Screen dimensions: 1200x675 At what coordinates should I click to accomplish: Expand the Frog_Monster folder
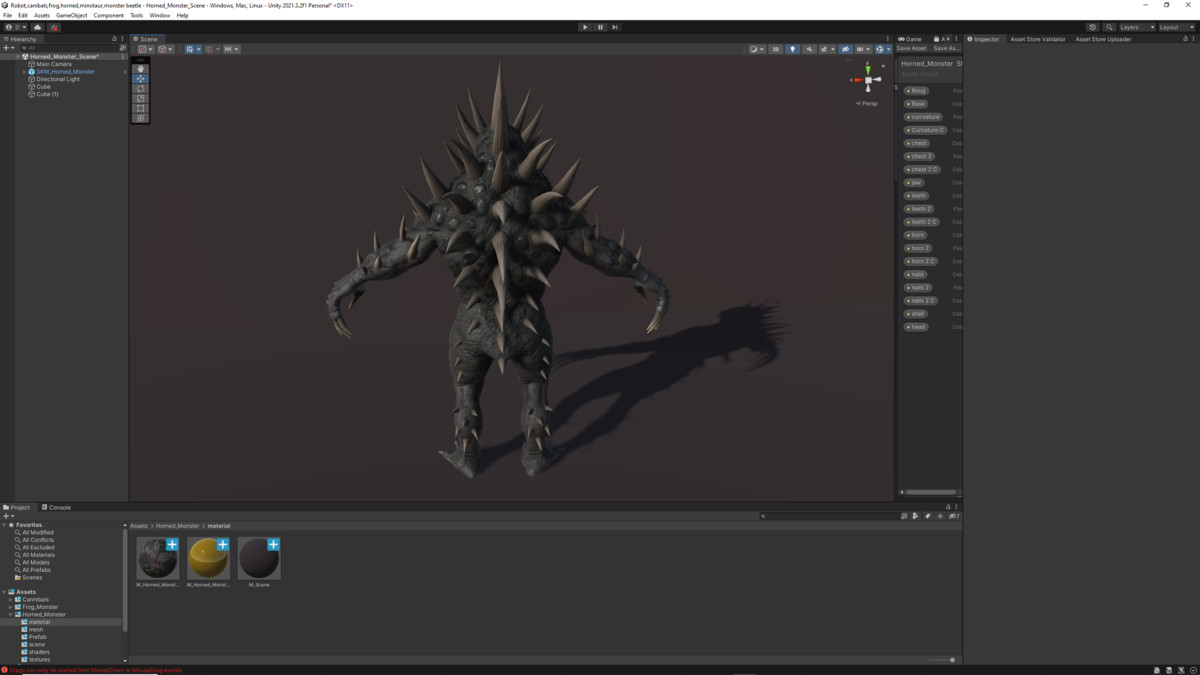(11, 607)
